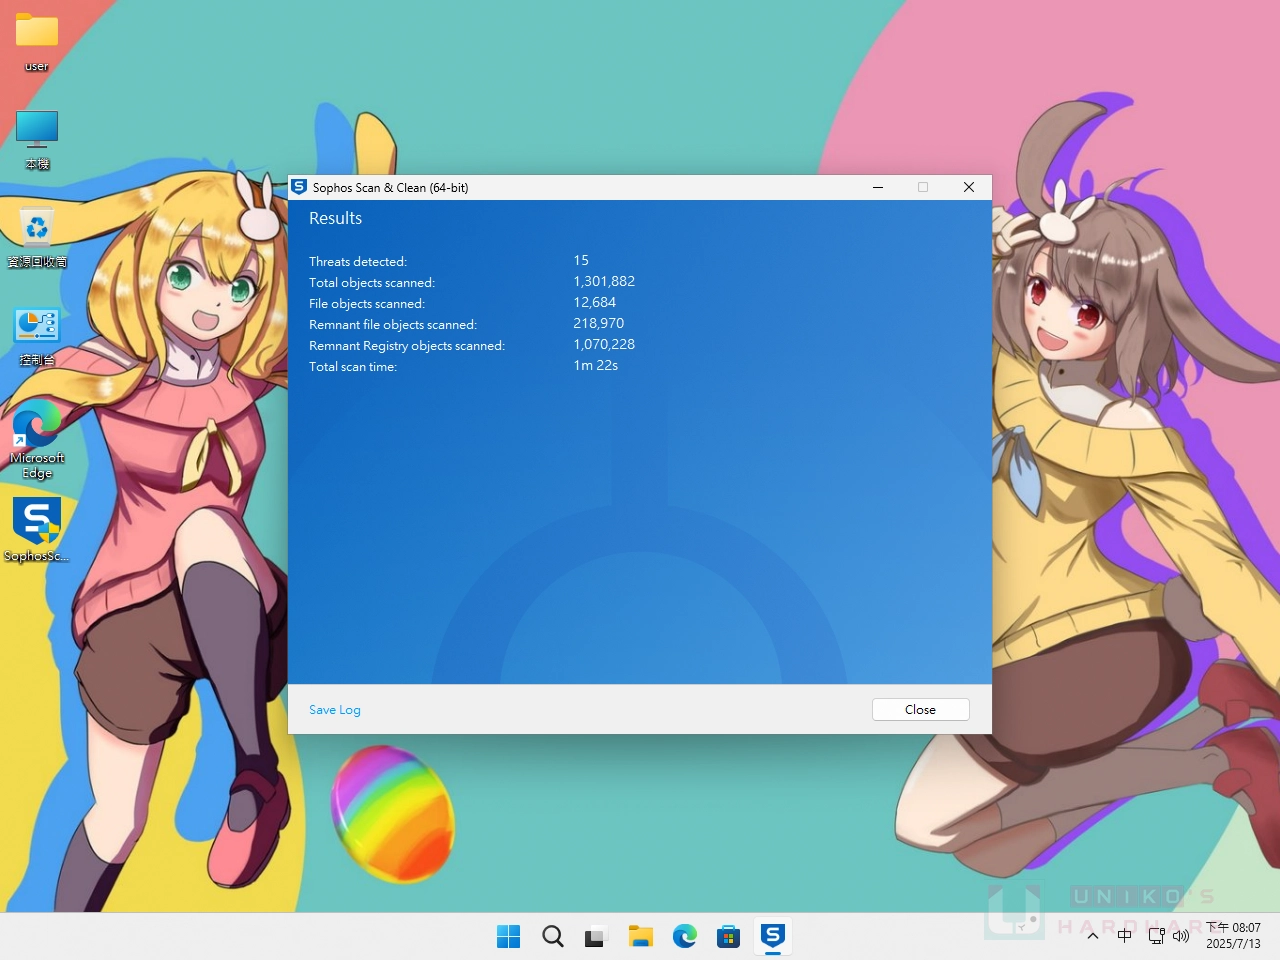
Task: Click the Sophos logo in the title bar
Action: pos(299,187)
